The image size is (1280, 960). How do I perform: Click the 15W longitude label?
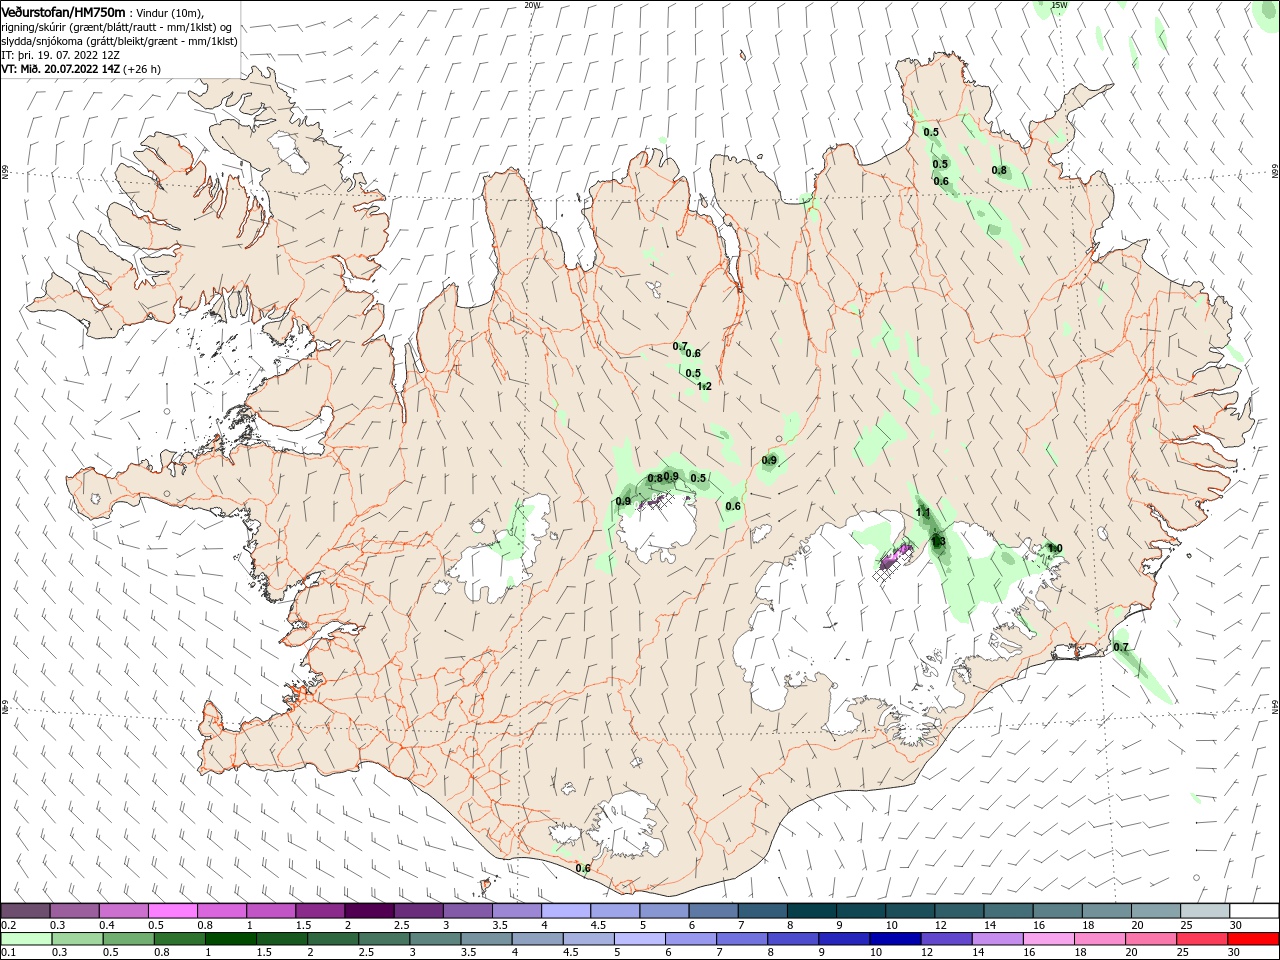point(1059,5)
